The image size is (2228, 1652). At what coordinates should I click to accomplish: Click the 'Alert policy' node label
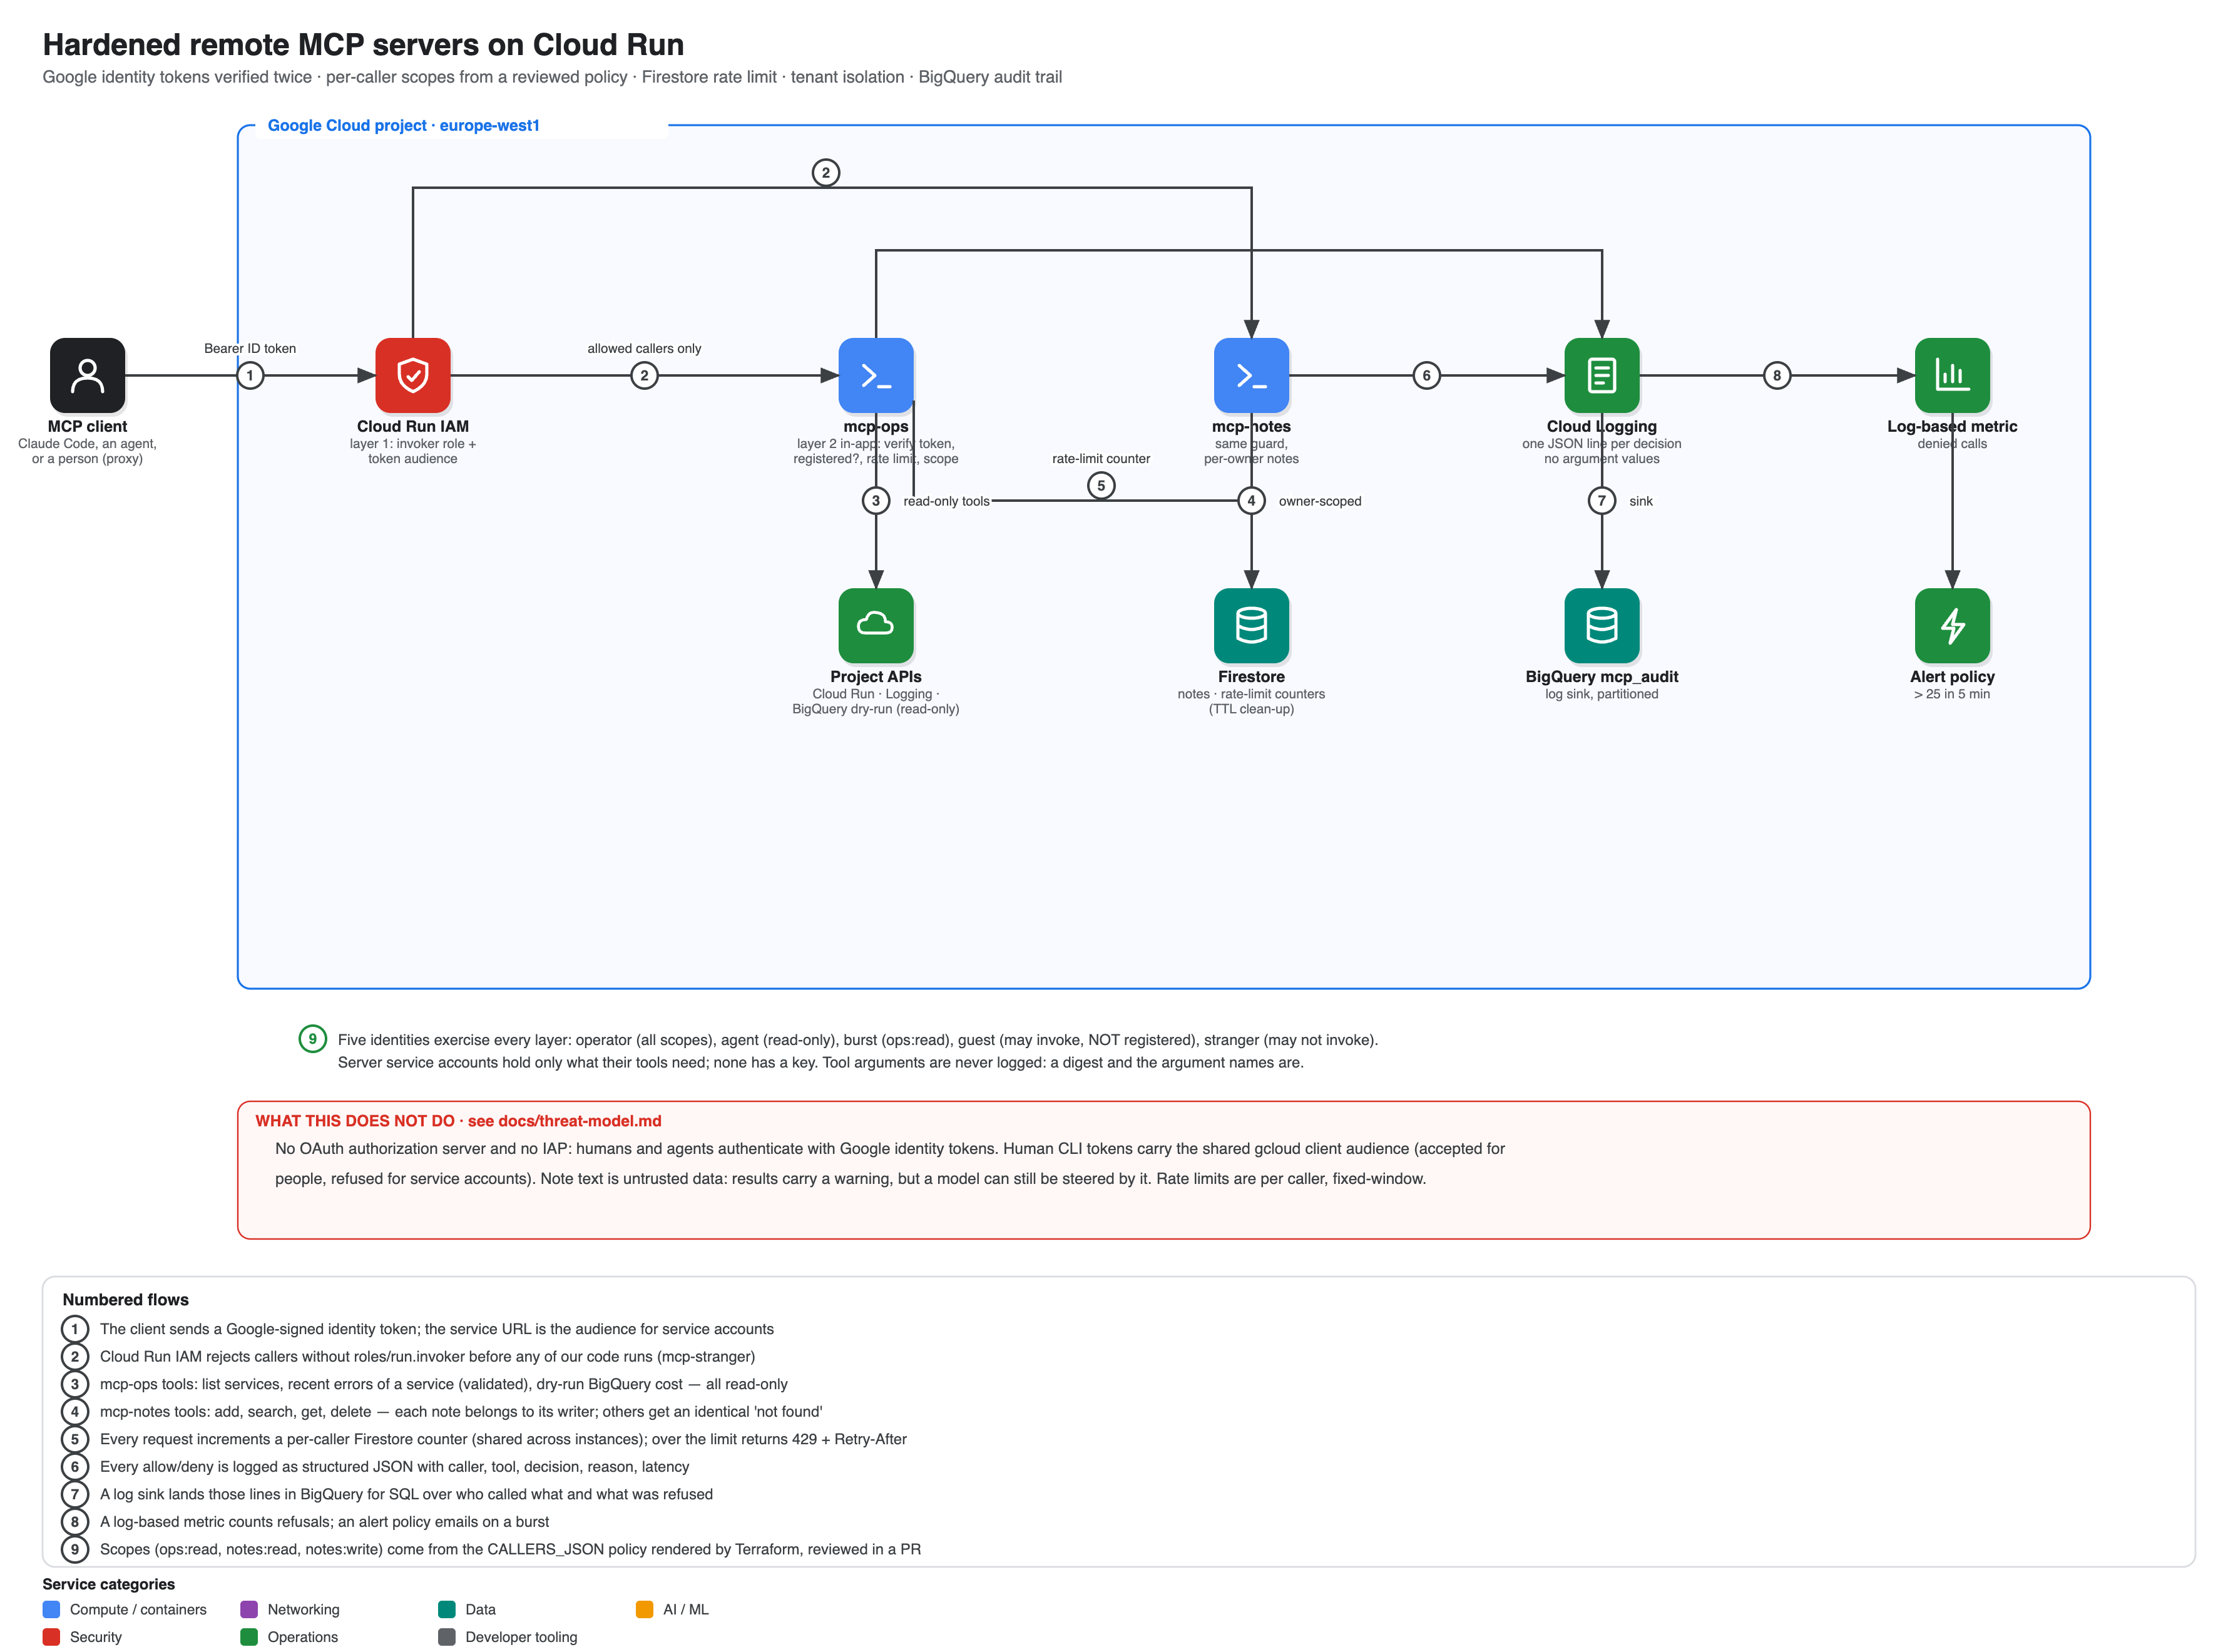[x=1952, y=677]
